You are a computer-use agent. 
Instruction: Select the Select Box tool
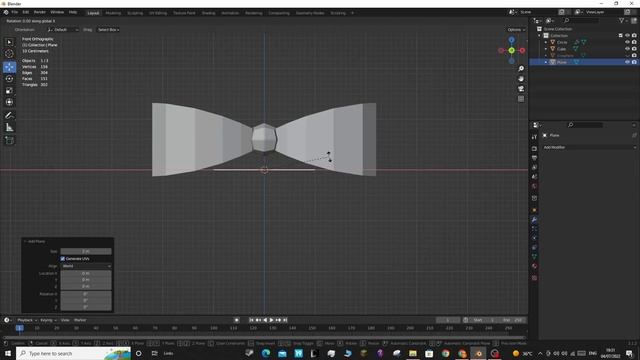pos(9,42)
